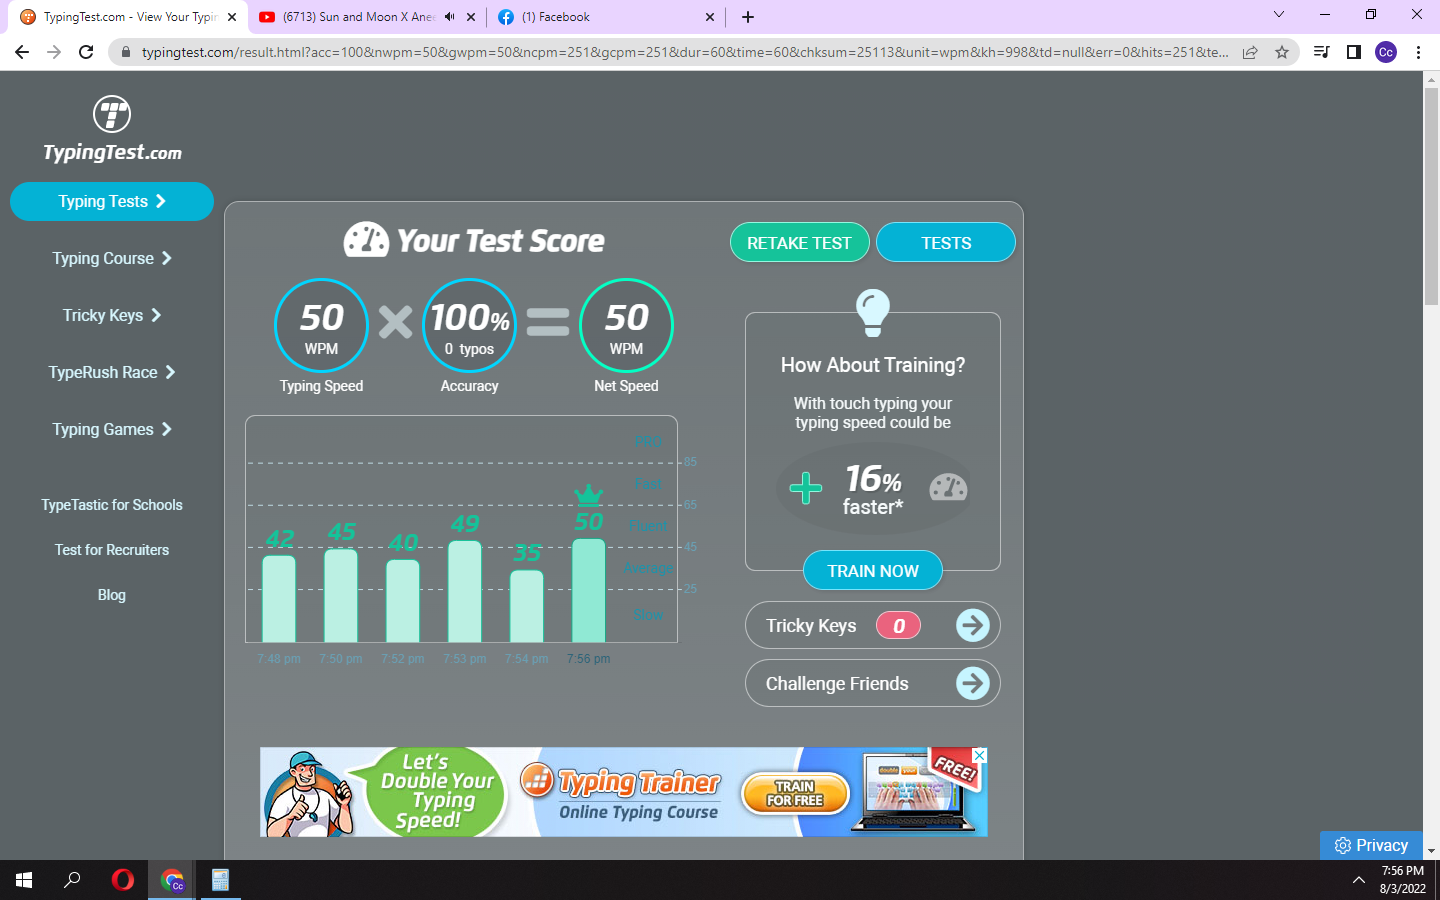Open the Tricky Keys result button

(x=873, y=626)
